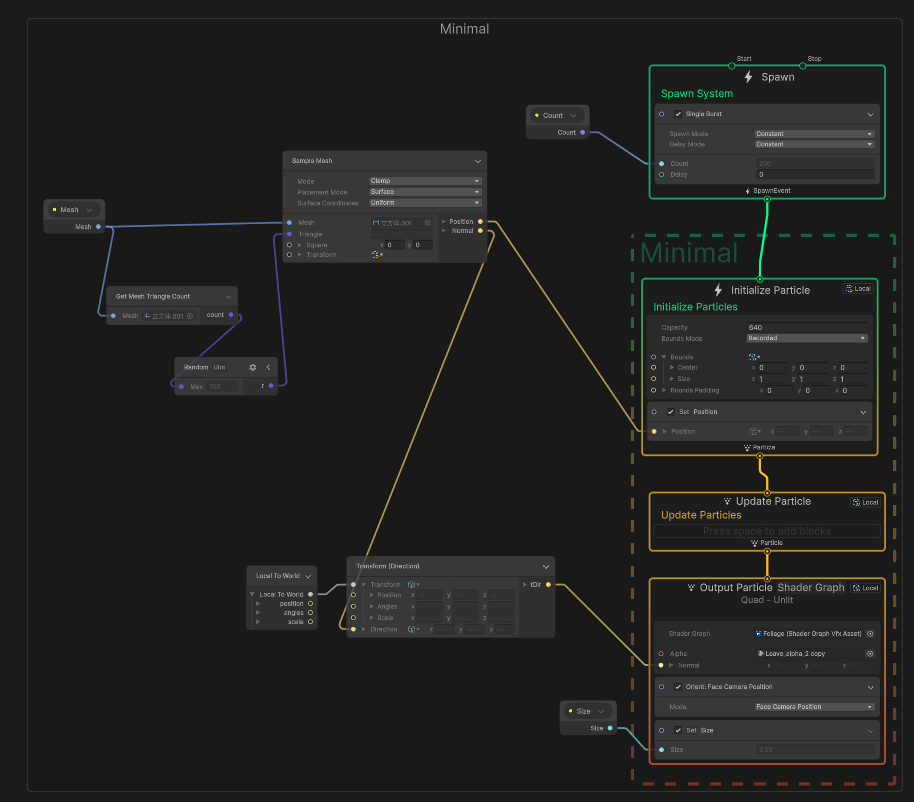914x802 pixels.
Task: Click the Local space icon on Update Particle
Action: coord(864,502)
